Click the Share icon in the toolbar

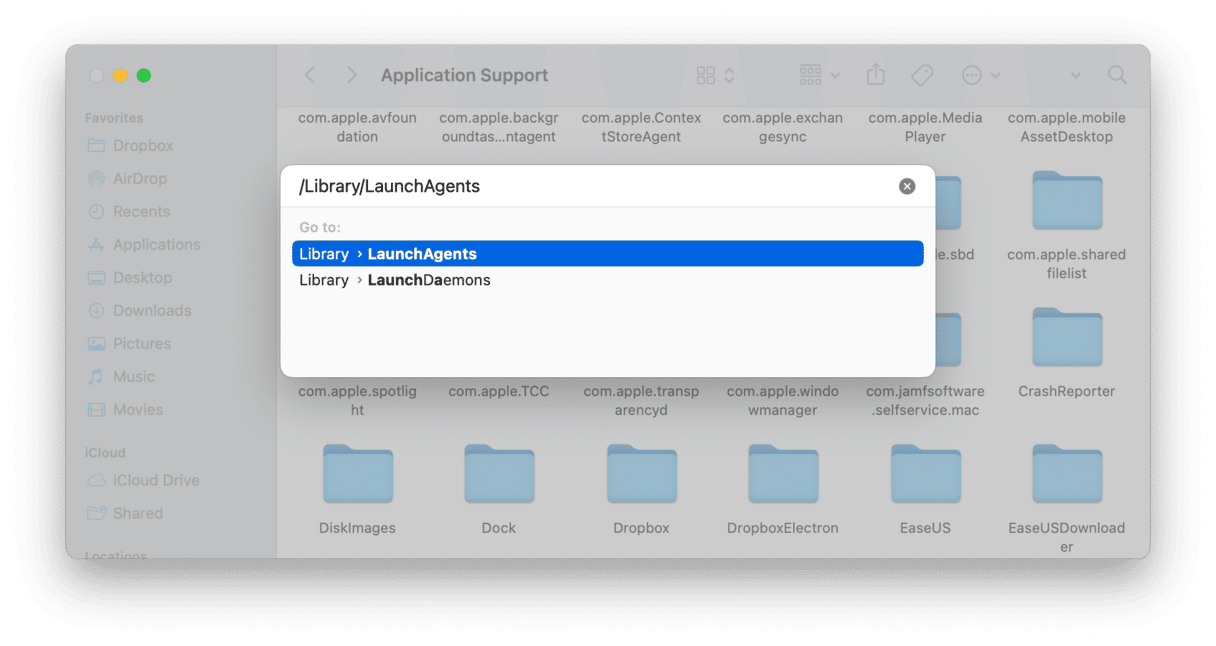click(x=874, y=75)
